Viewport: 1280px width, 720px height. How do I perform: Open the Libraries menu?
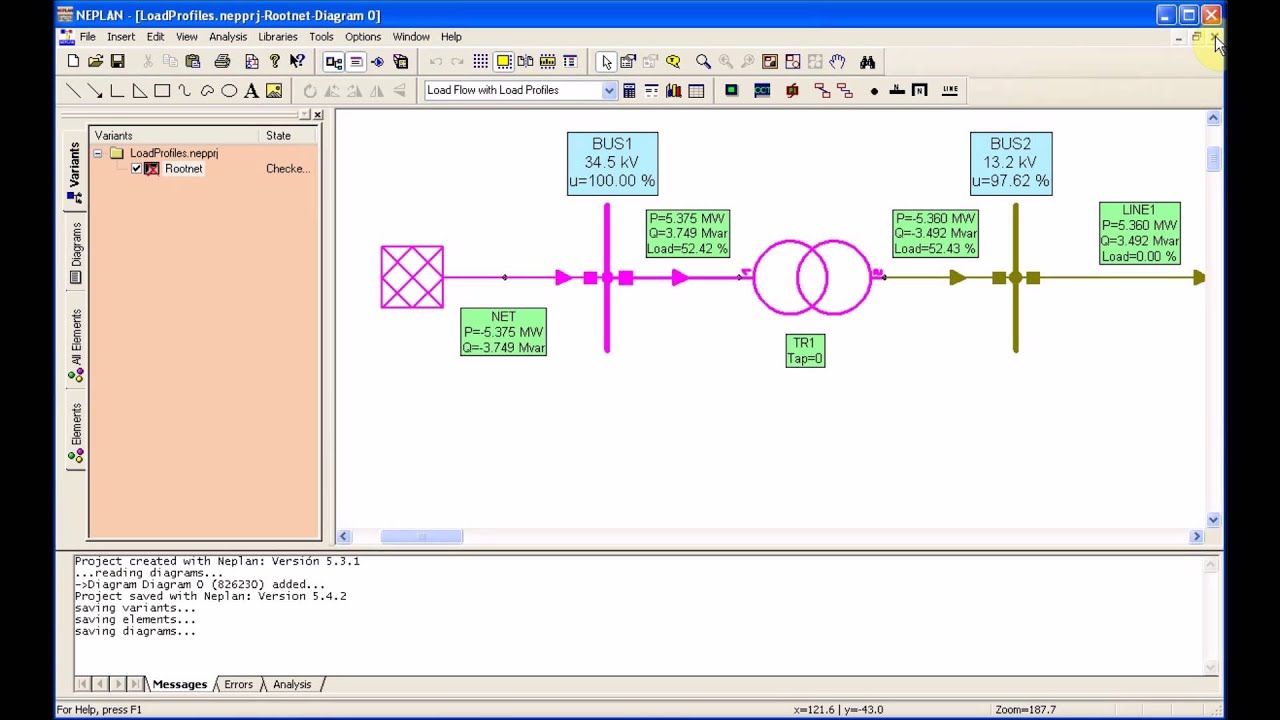[278, 37]
